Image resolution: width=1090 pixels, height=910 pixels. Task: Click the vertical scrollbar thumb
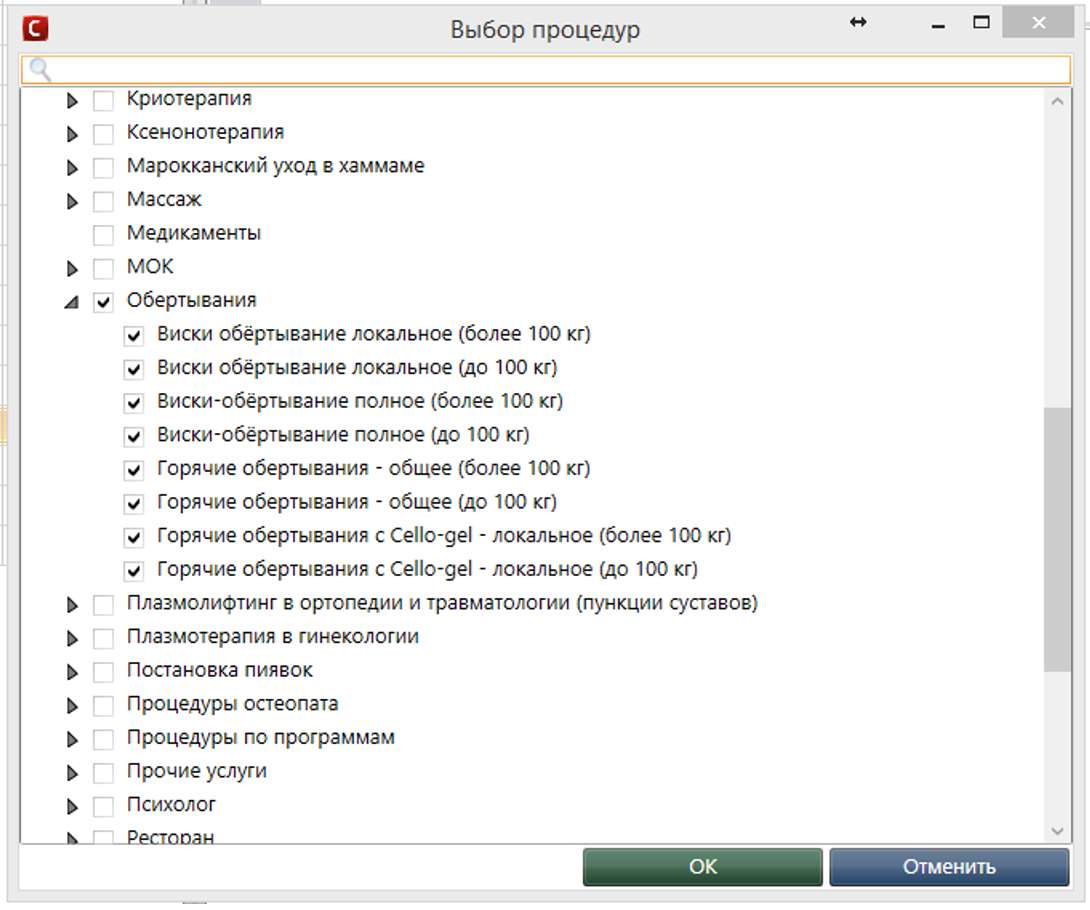[1057, 538]
